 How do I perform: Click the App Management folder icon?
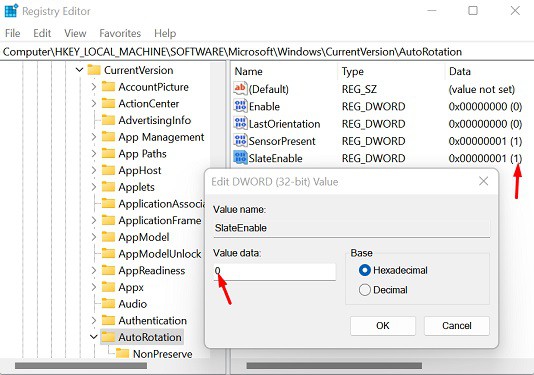point(108,137)
